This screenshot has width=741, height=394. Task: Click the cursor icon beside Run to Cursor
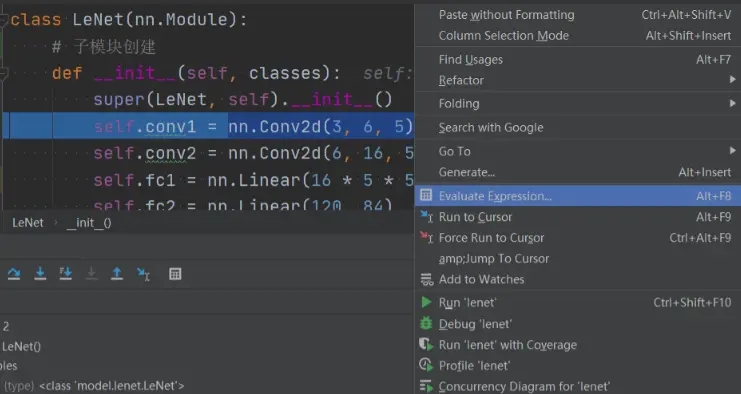click(426, 216)
